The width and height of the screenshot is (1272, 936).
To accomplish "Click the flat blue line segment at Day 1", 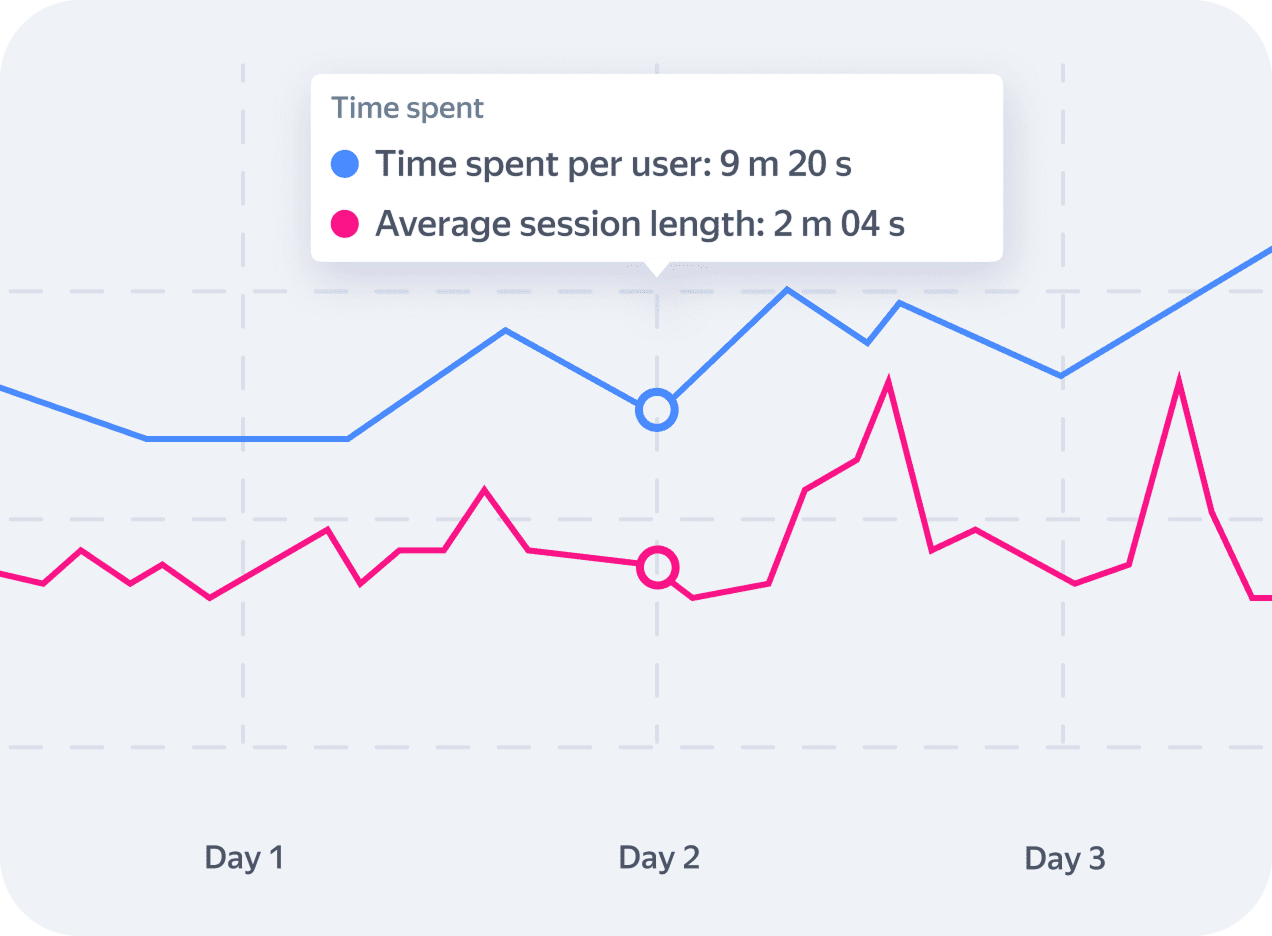I will (246, 438).
